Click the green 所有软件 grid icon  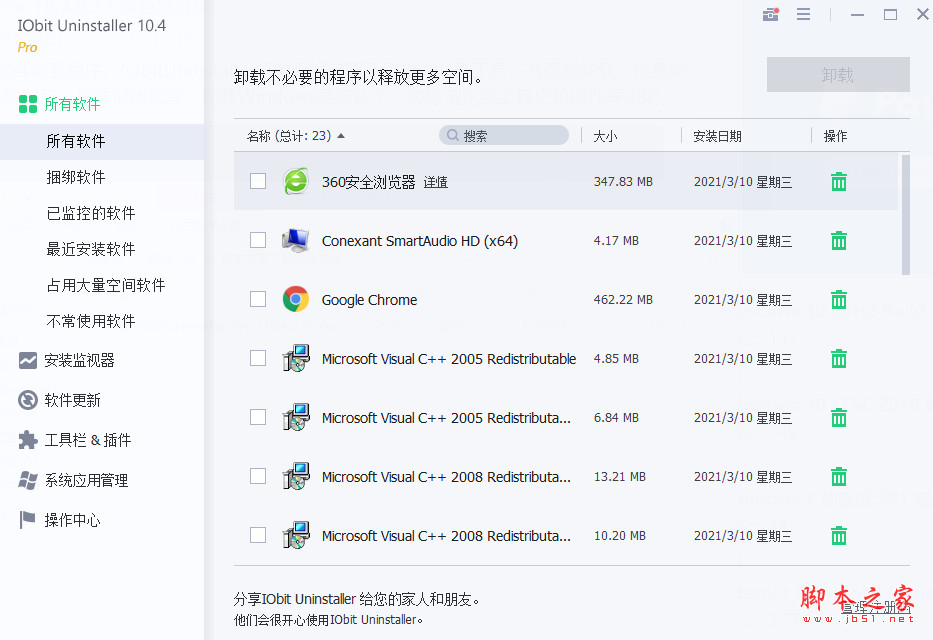tap(28, 104)
